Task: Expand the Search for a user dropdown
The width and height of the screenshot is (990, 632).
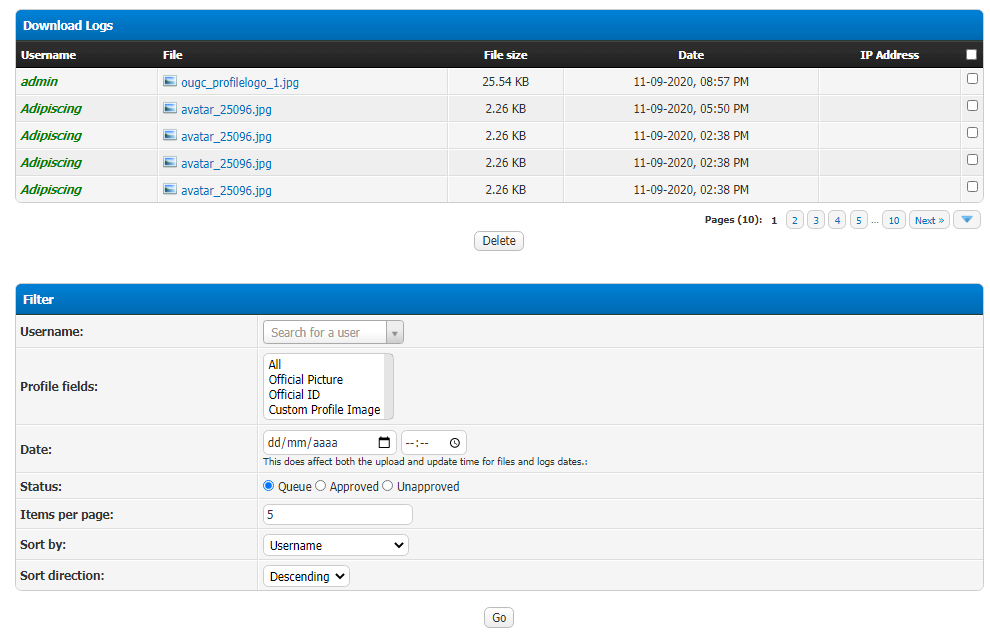Action: click(x=394, y=333)
